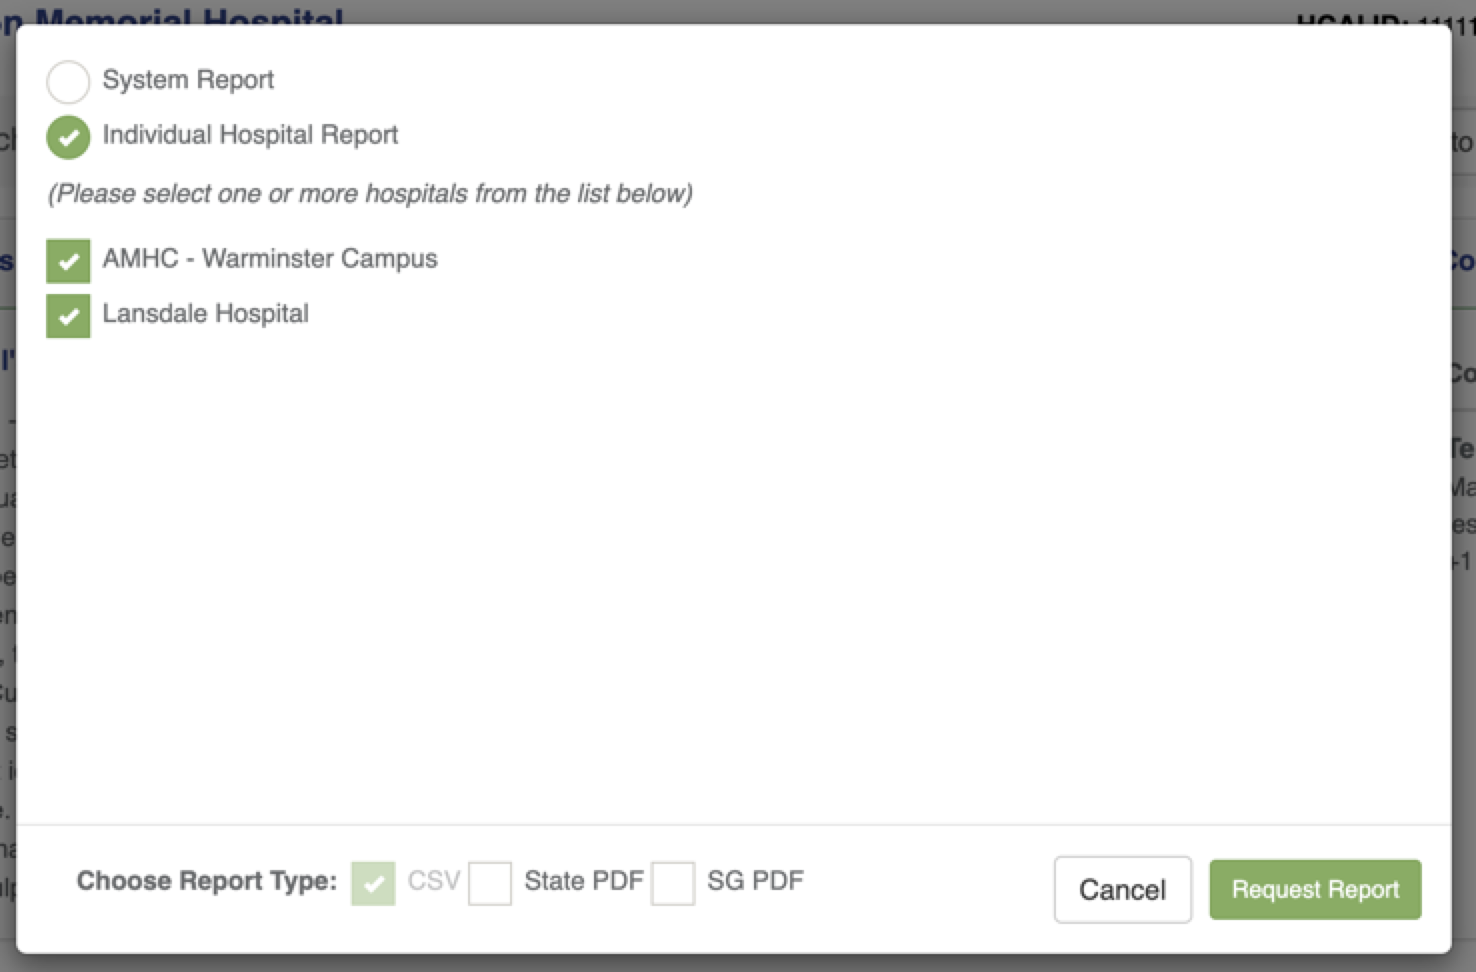Click the 'Please select one or more hospitals' hint

370,194
